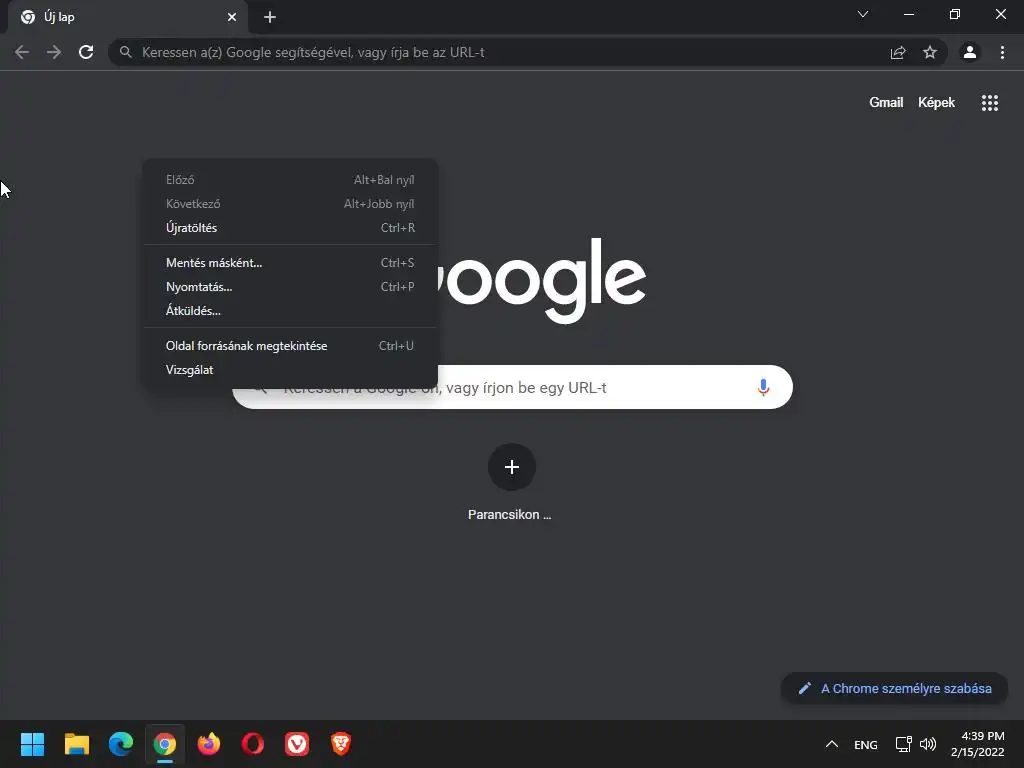Add shortcut with the plus circle

point(512,467)
